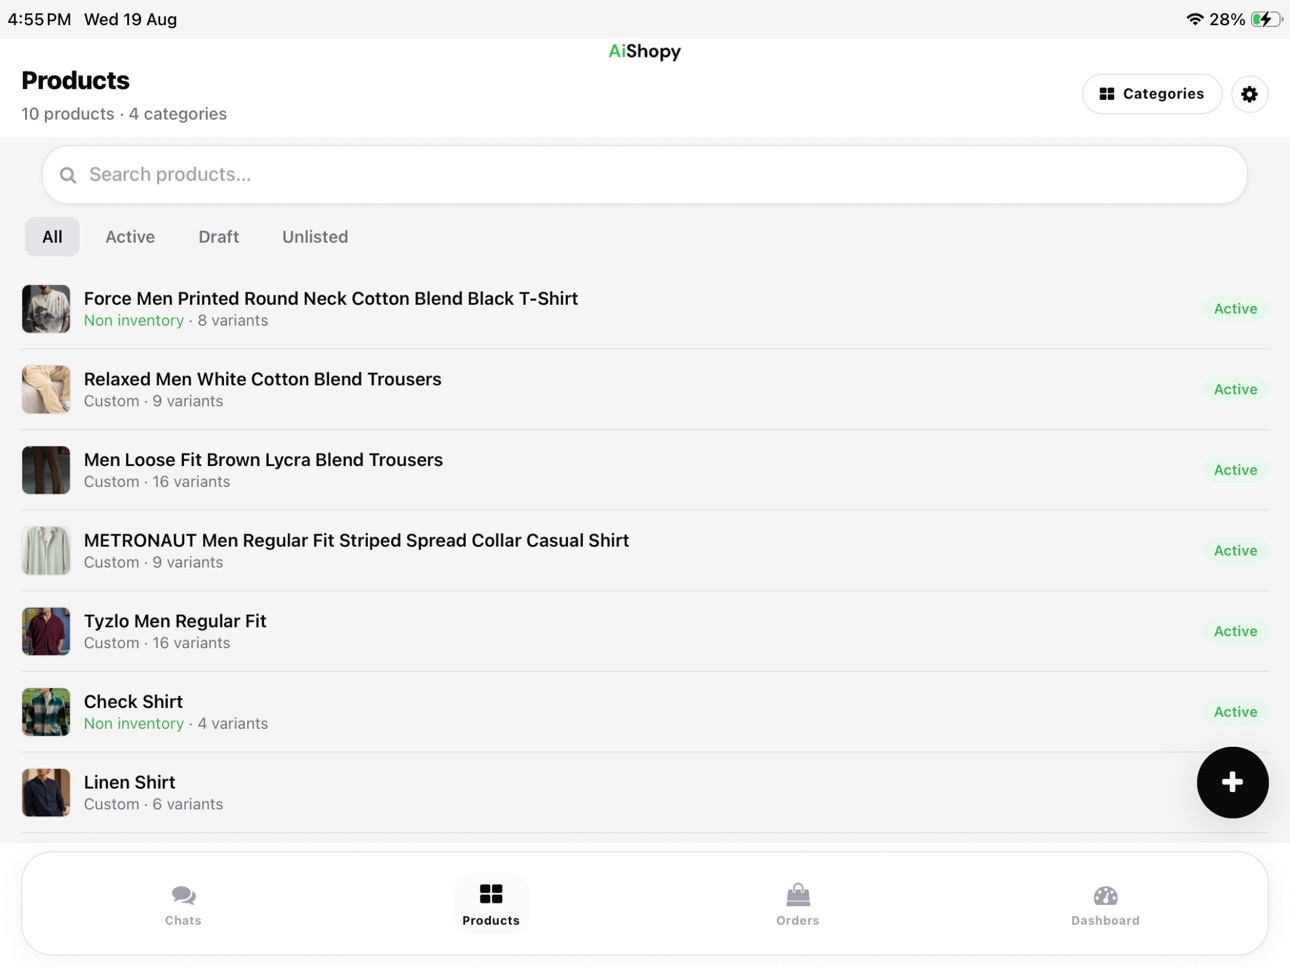Open the Check Shirt thumbnail

point(46,712)
